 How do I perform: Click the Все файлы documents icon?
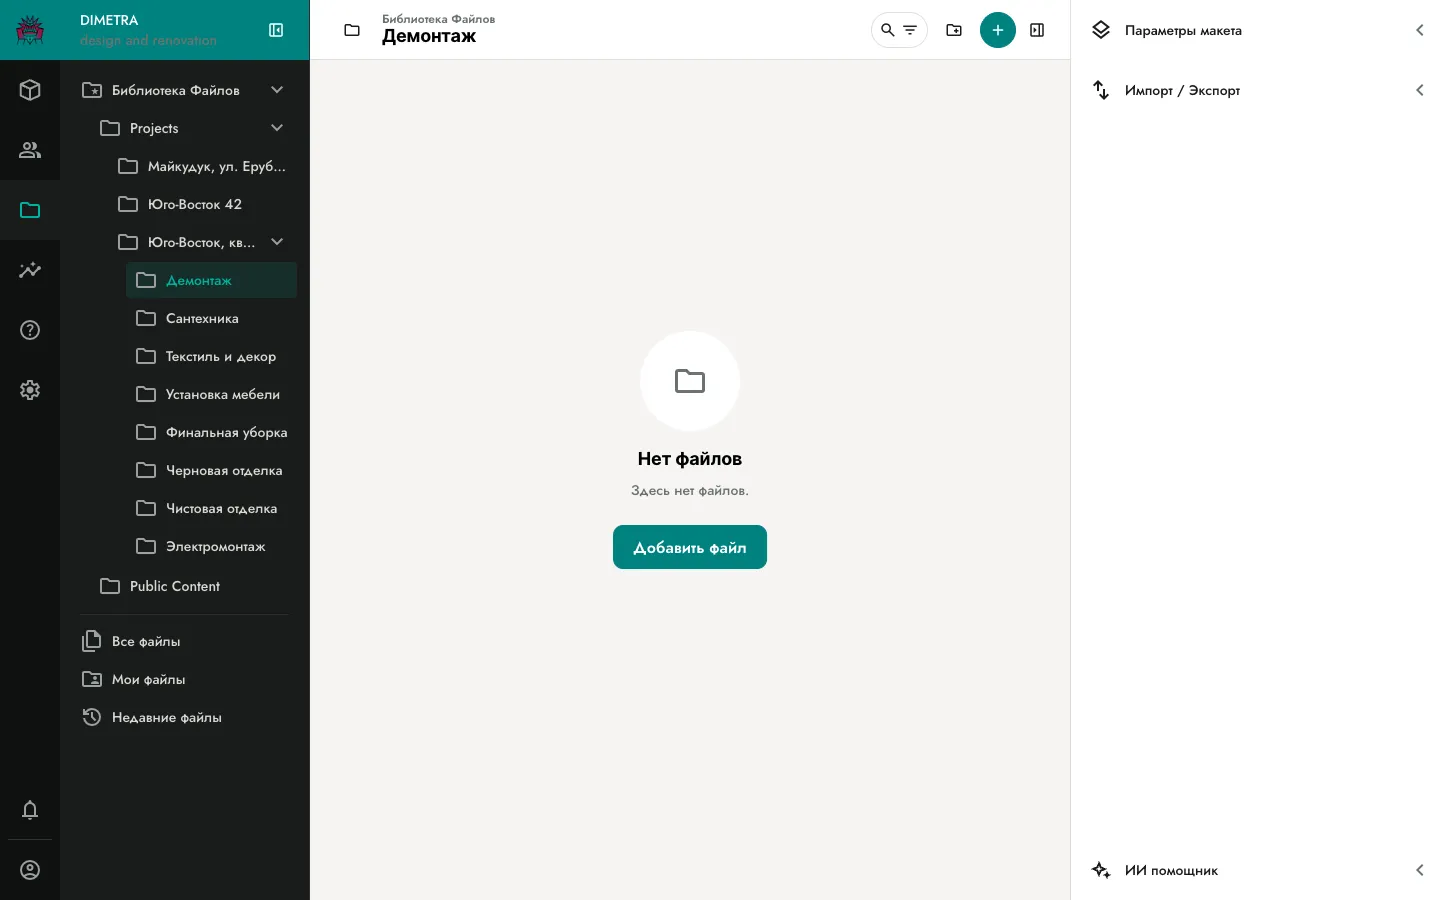point(92,641)
